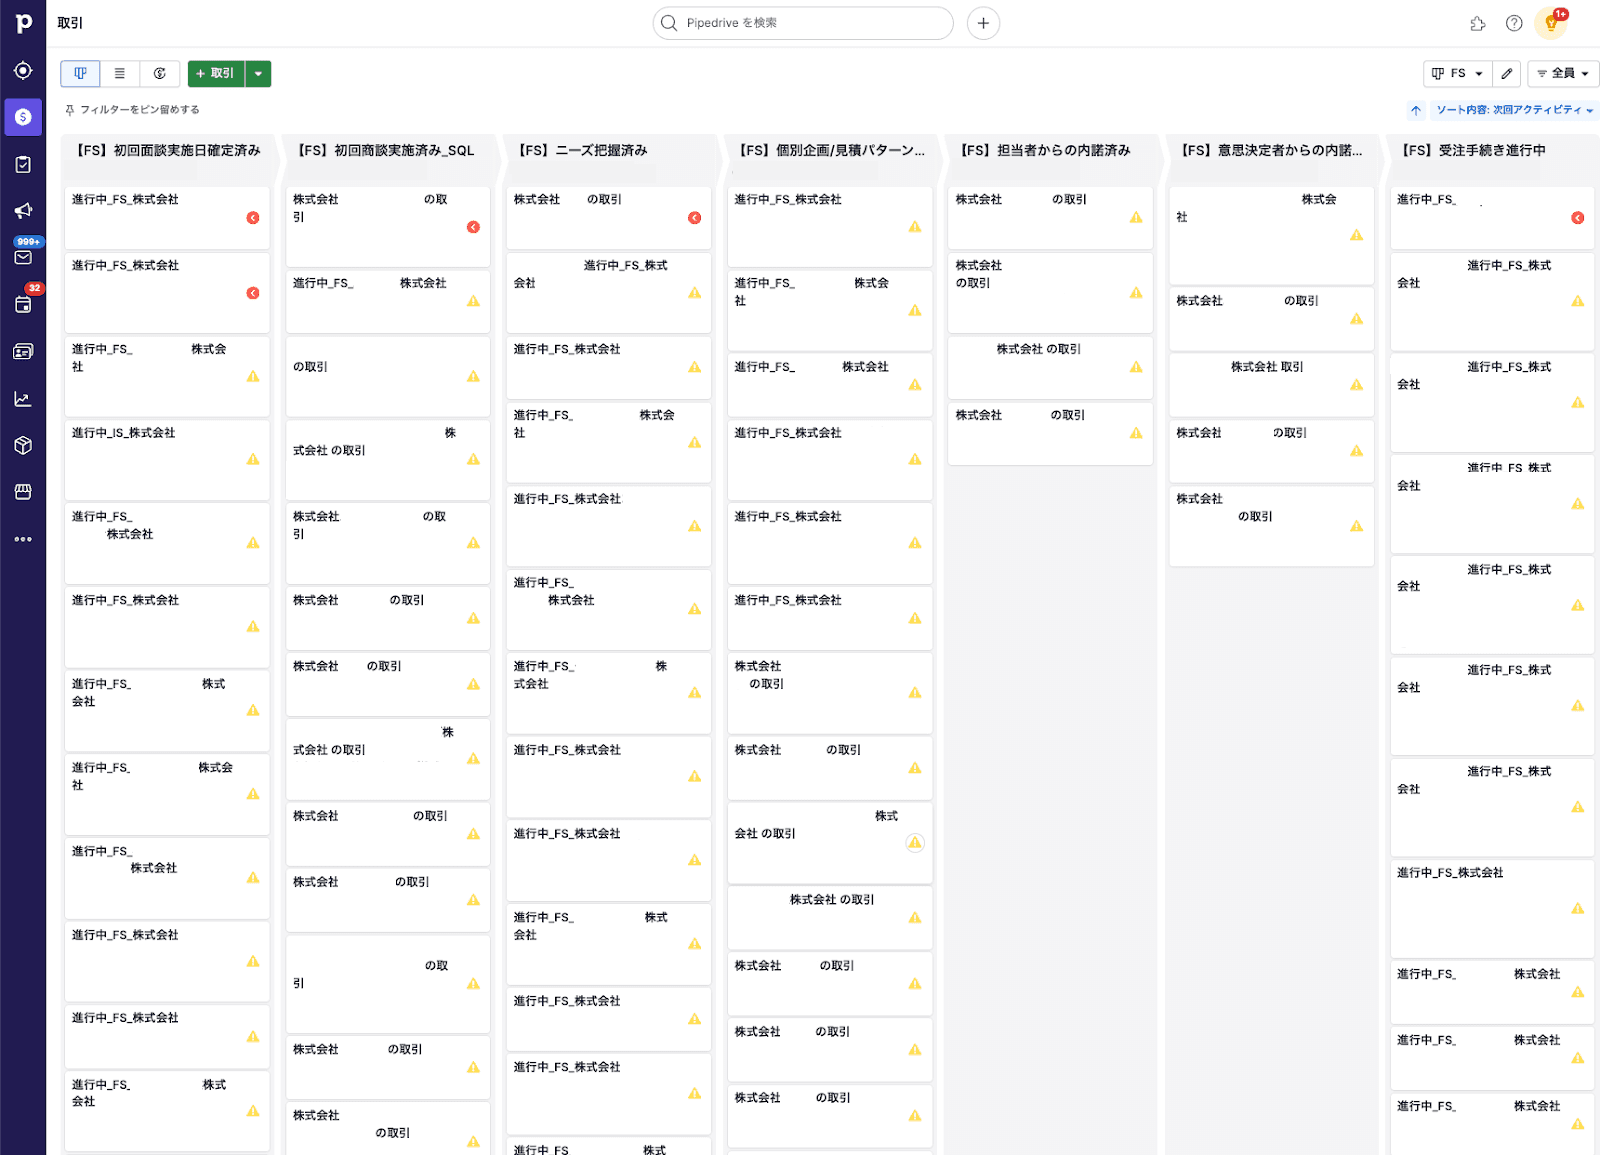This screenshot has height=1155, width=1600.
Task: Select the 初回面談実施日確定済み stage header
Action: click(x=167, y=150)
